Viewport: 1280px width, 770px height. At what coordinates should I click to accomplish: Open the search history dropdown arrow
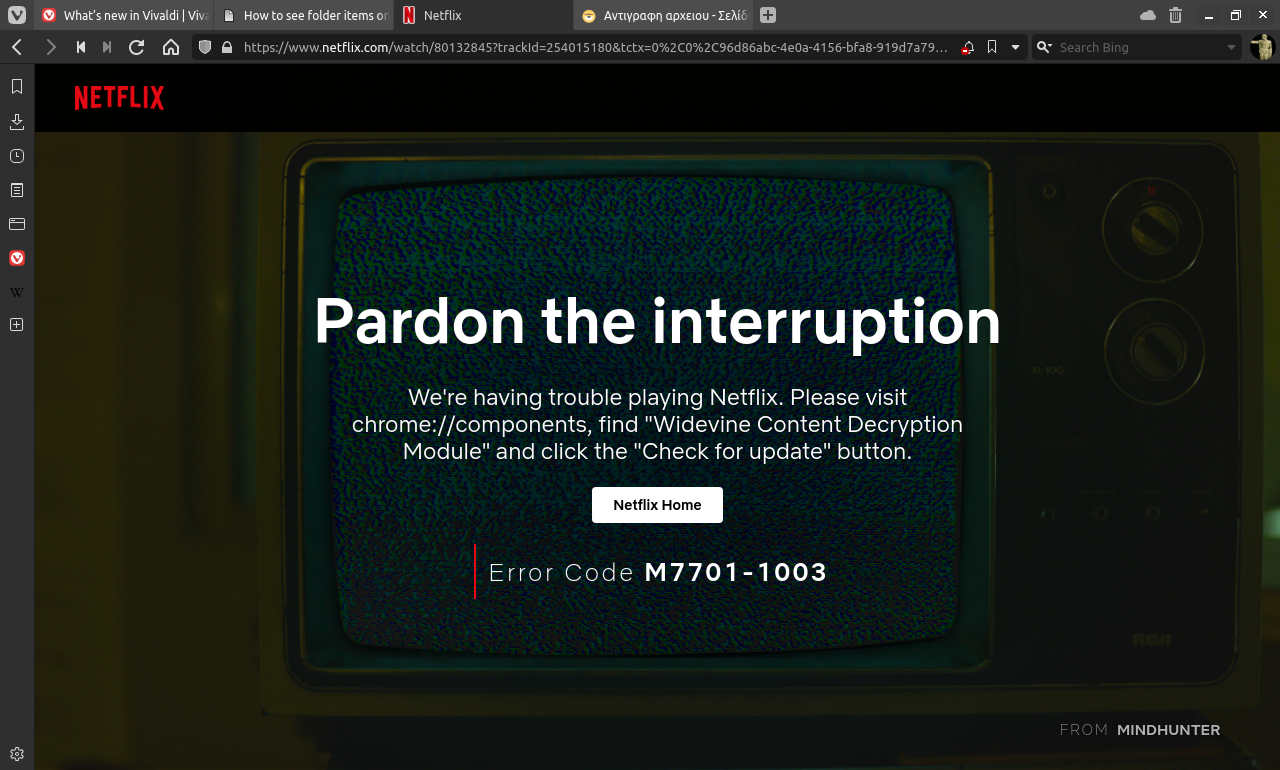point(1231,47)
